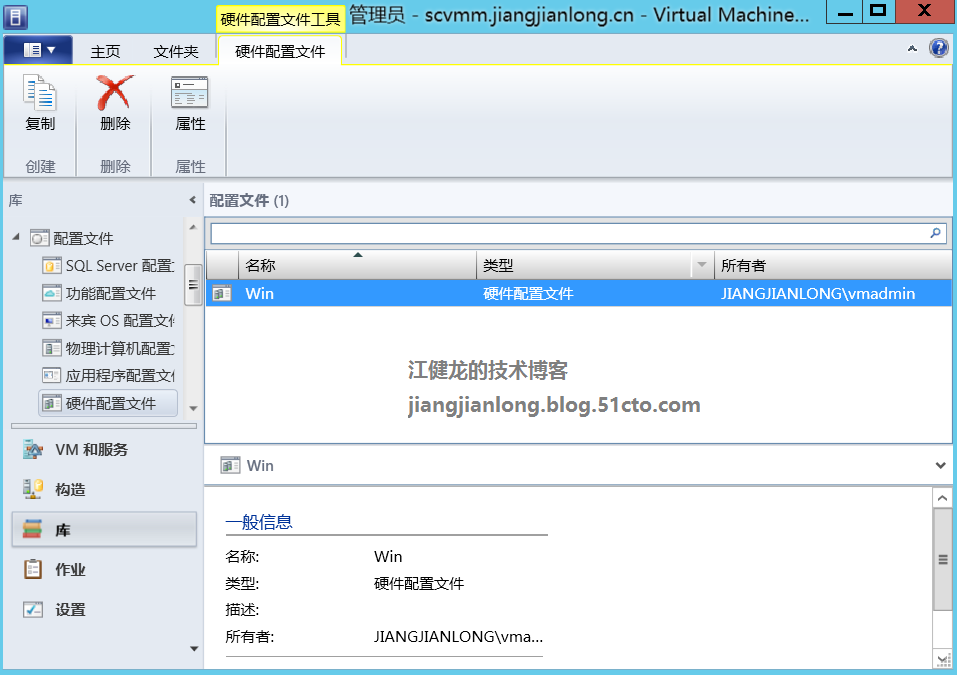Click the Win details pane header icon
The width and height of the screenshot is (957, 675).
pos(230,466)
